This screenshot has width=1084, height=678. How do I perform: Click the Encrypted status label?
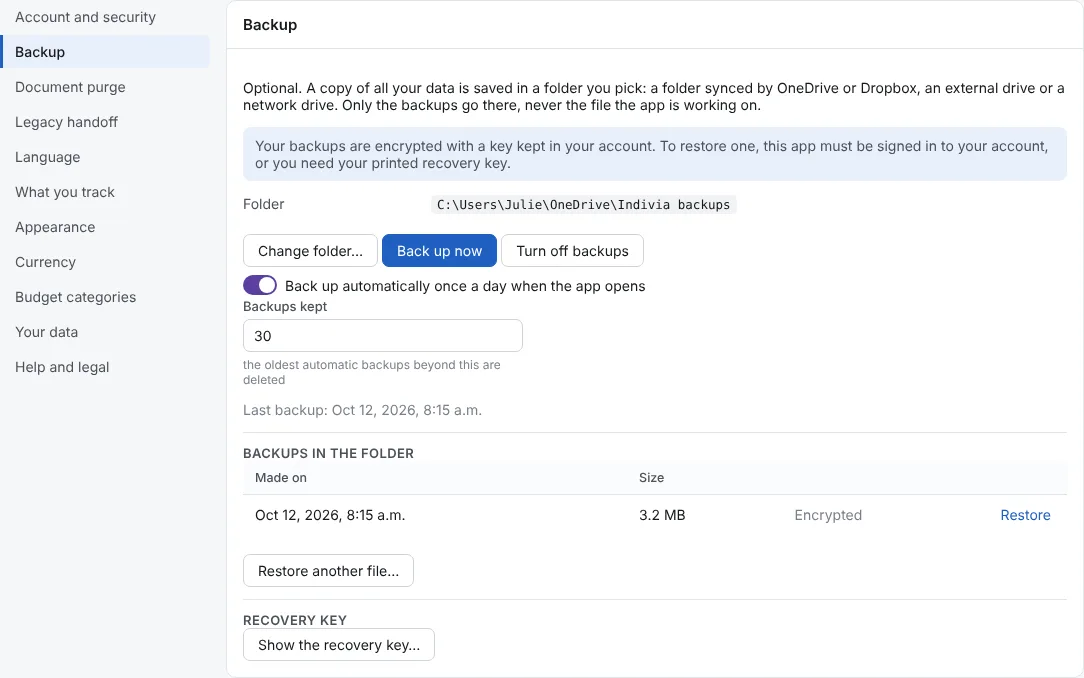point(828,515)
